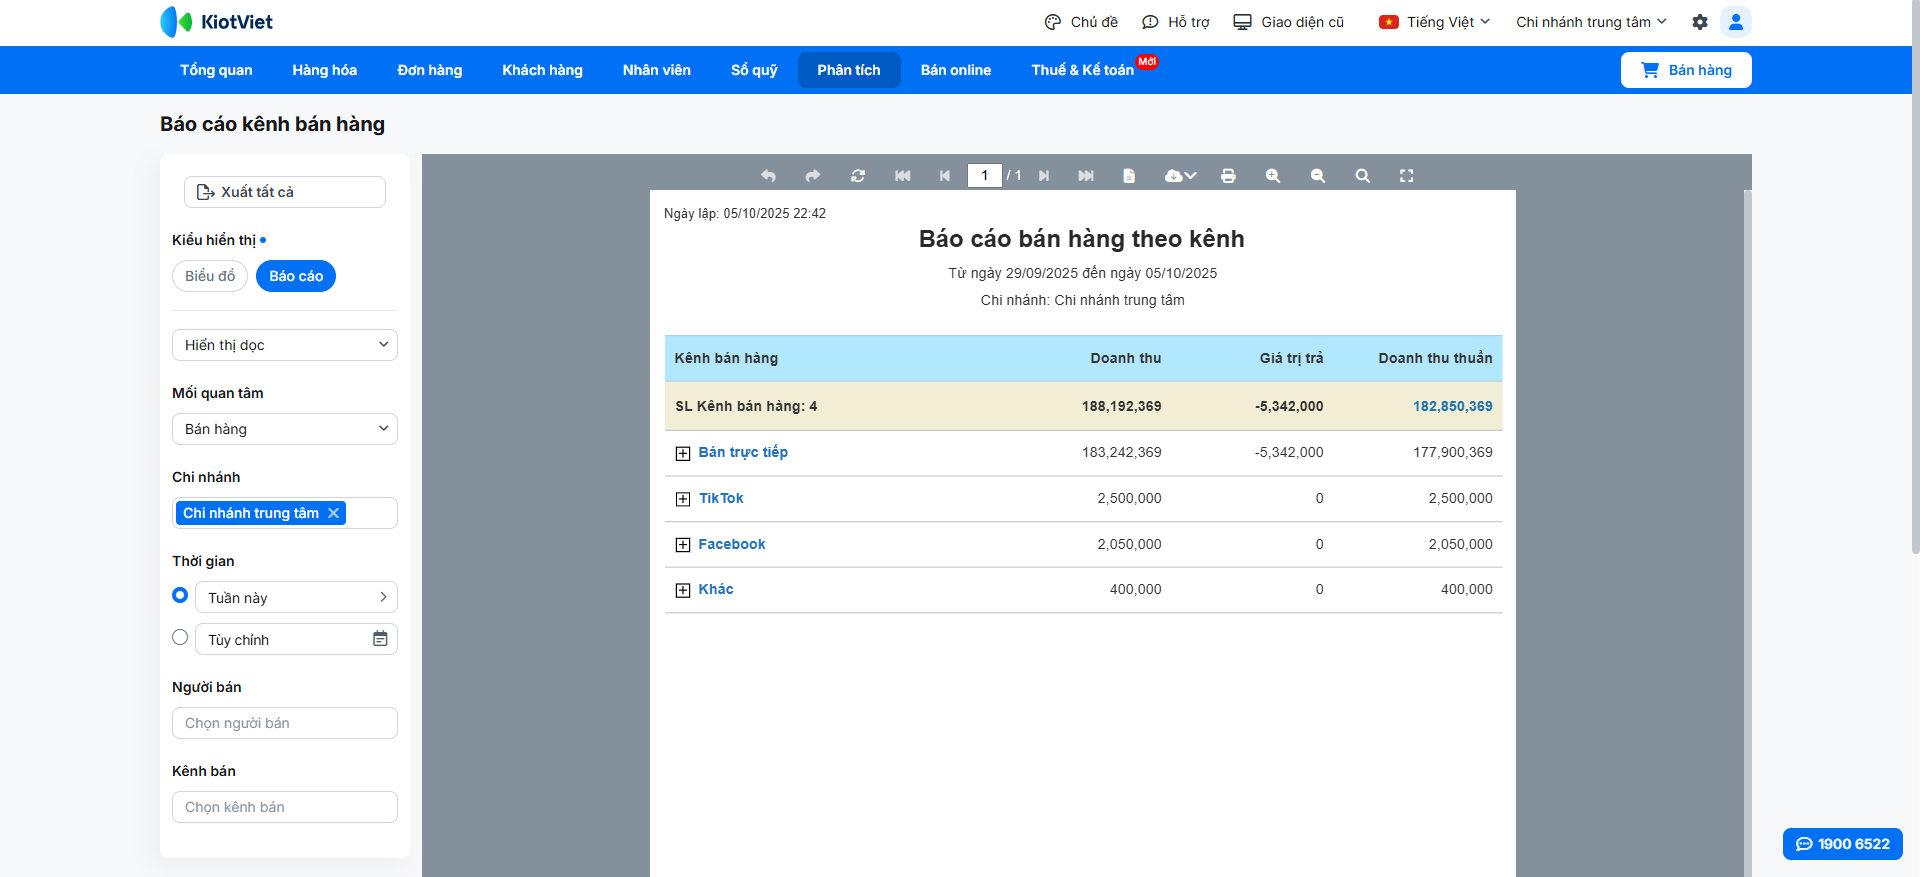Toggle fullscreen report view
1920x877 pixels.
pyautogui.click(x=1407, y=176)
